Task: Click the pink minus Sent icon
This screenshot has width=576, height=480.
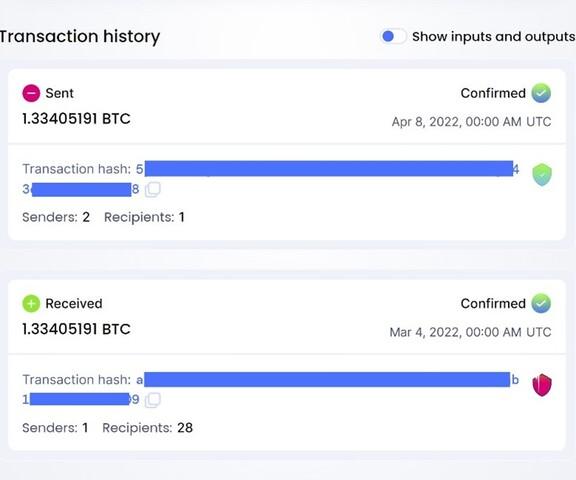Action: tap(31, 93)
